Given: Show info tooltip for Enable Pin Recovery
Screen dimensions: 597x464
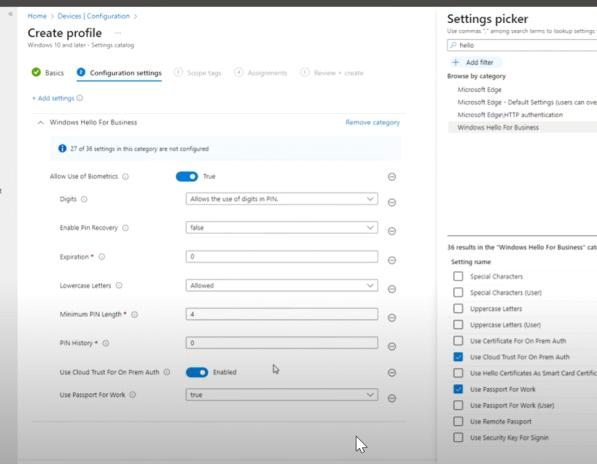Looking at the screenshot, I should [x=125, y=228].
